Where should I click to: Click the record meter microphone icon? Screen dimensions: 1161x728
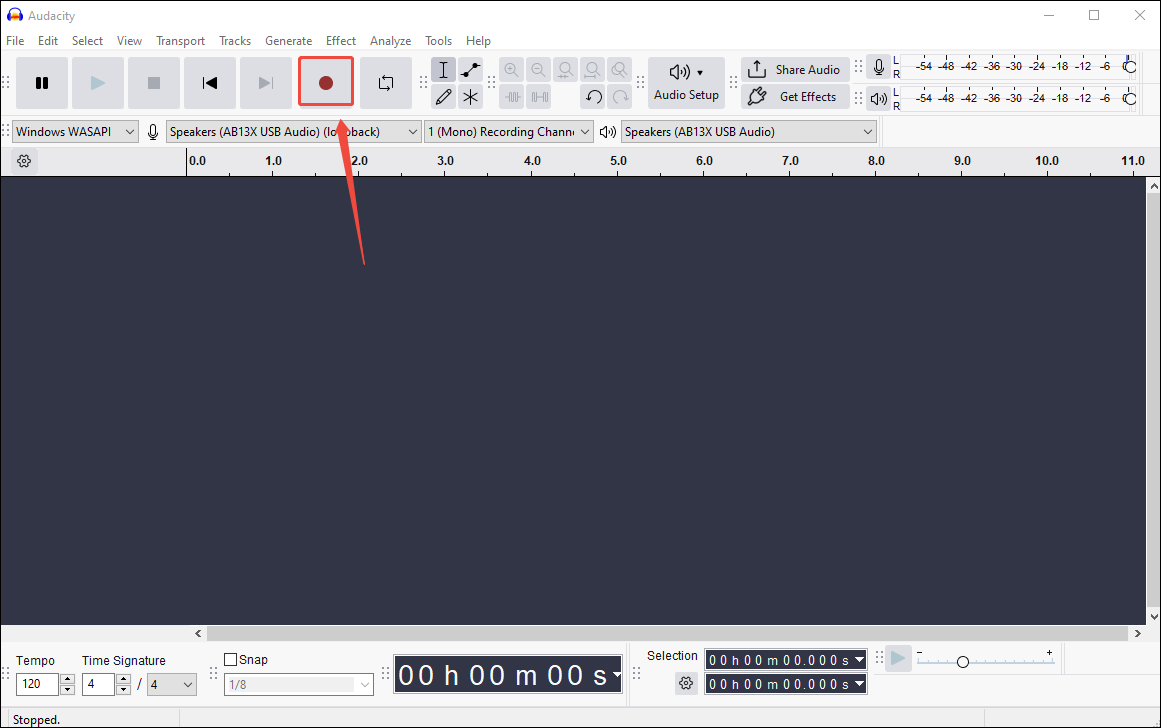(879, 67)
